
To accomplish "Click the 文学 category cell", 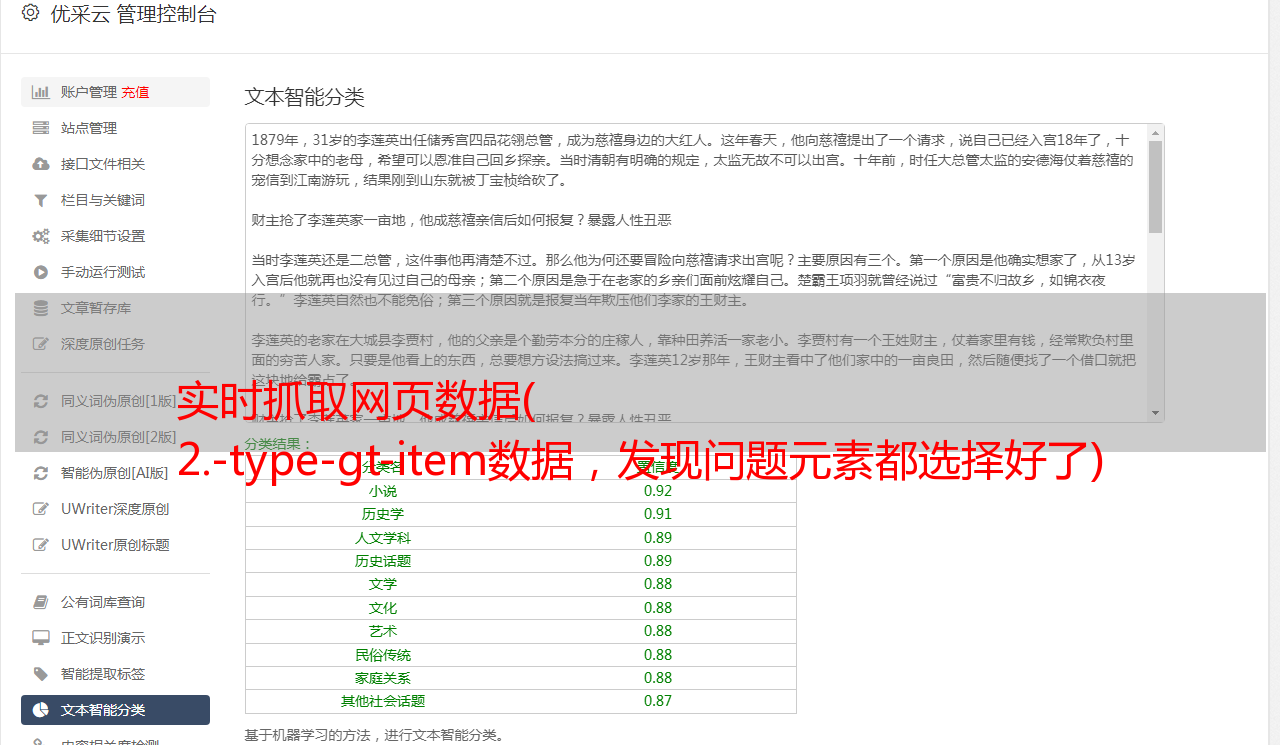I will [x=383, y=584].
